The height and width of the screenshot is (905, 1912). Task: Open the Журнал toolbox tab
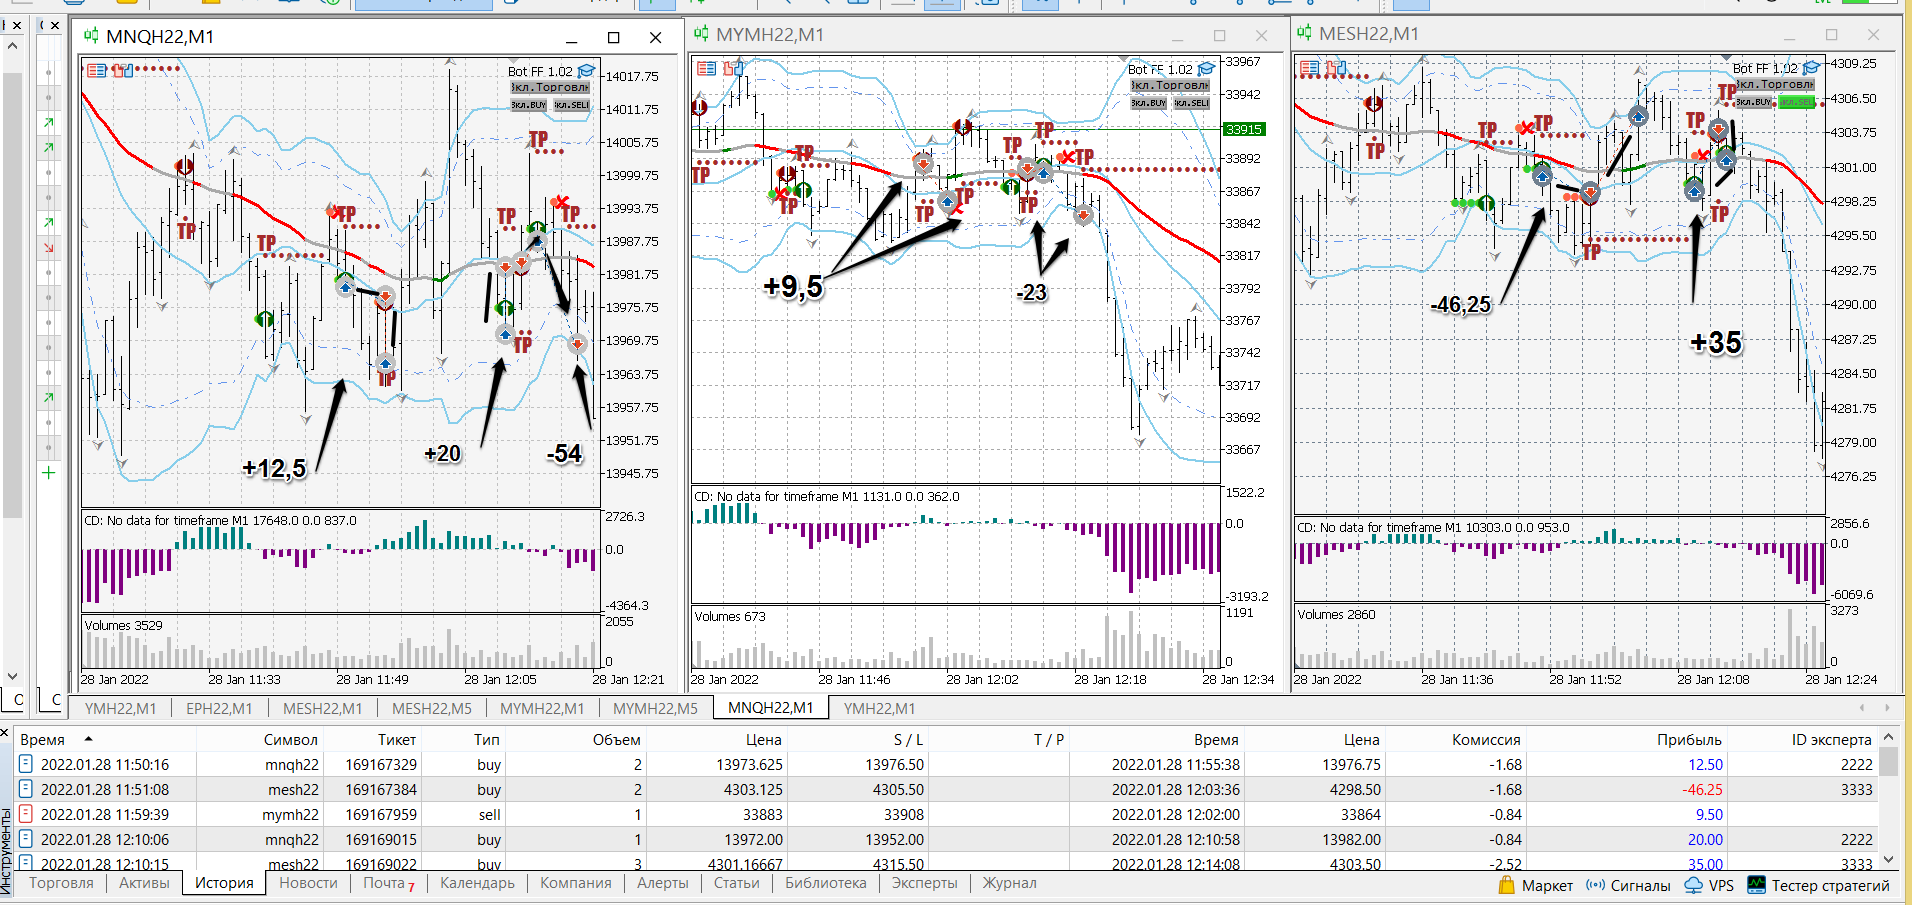(x=1009, y=883)
